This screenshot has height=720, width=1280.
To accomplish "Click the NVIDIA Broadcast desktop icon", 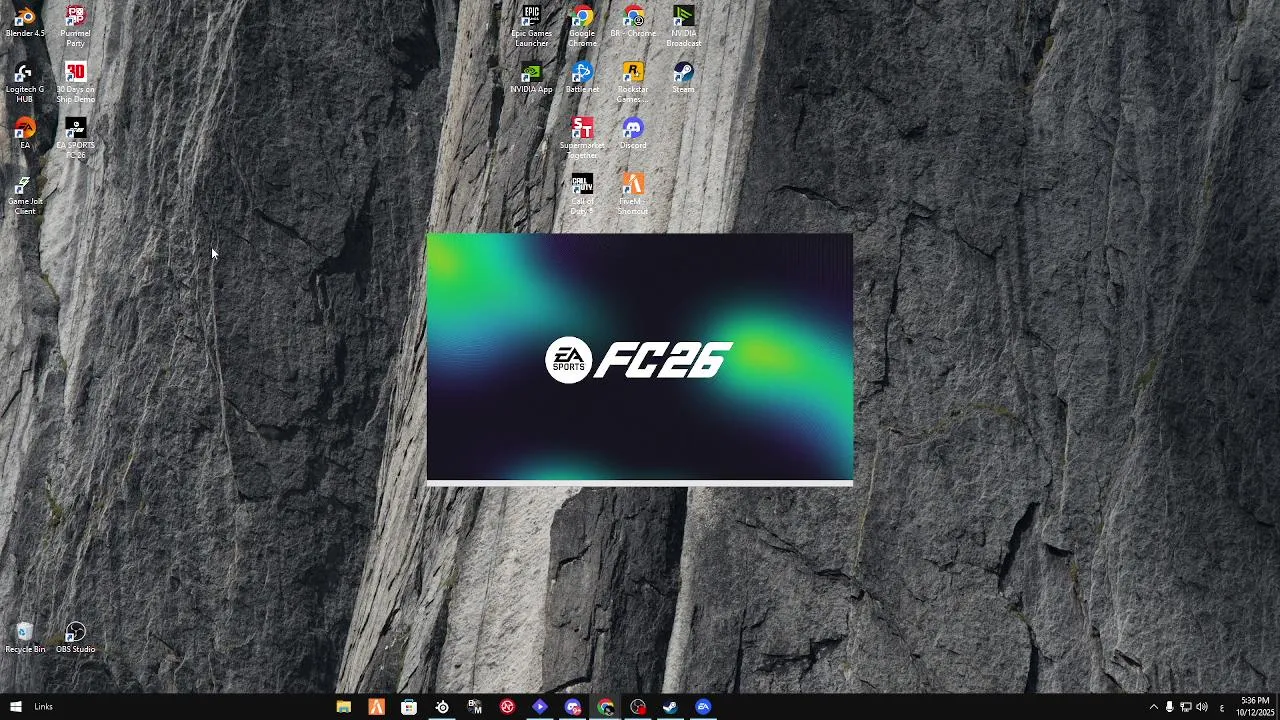I will (x=683, y=26).
